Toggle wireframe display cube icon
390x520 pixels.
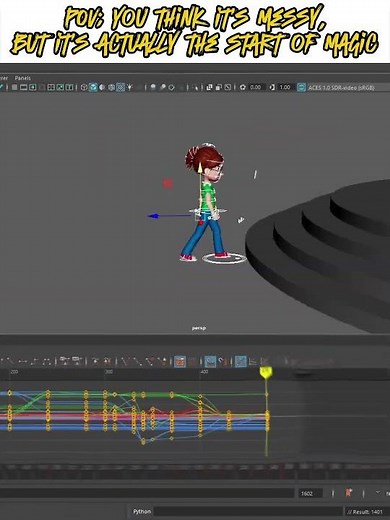(84, 87)
